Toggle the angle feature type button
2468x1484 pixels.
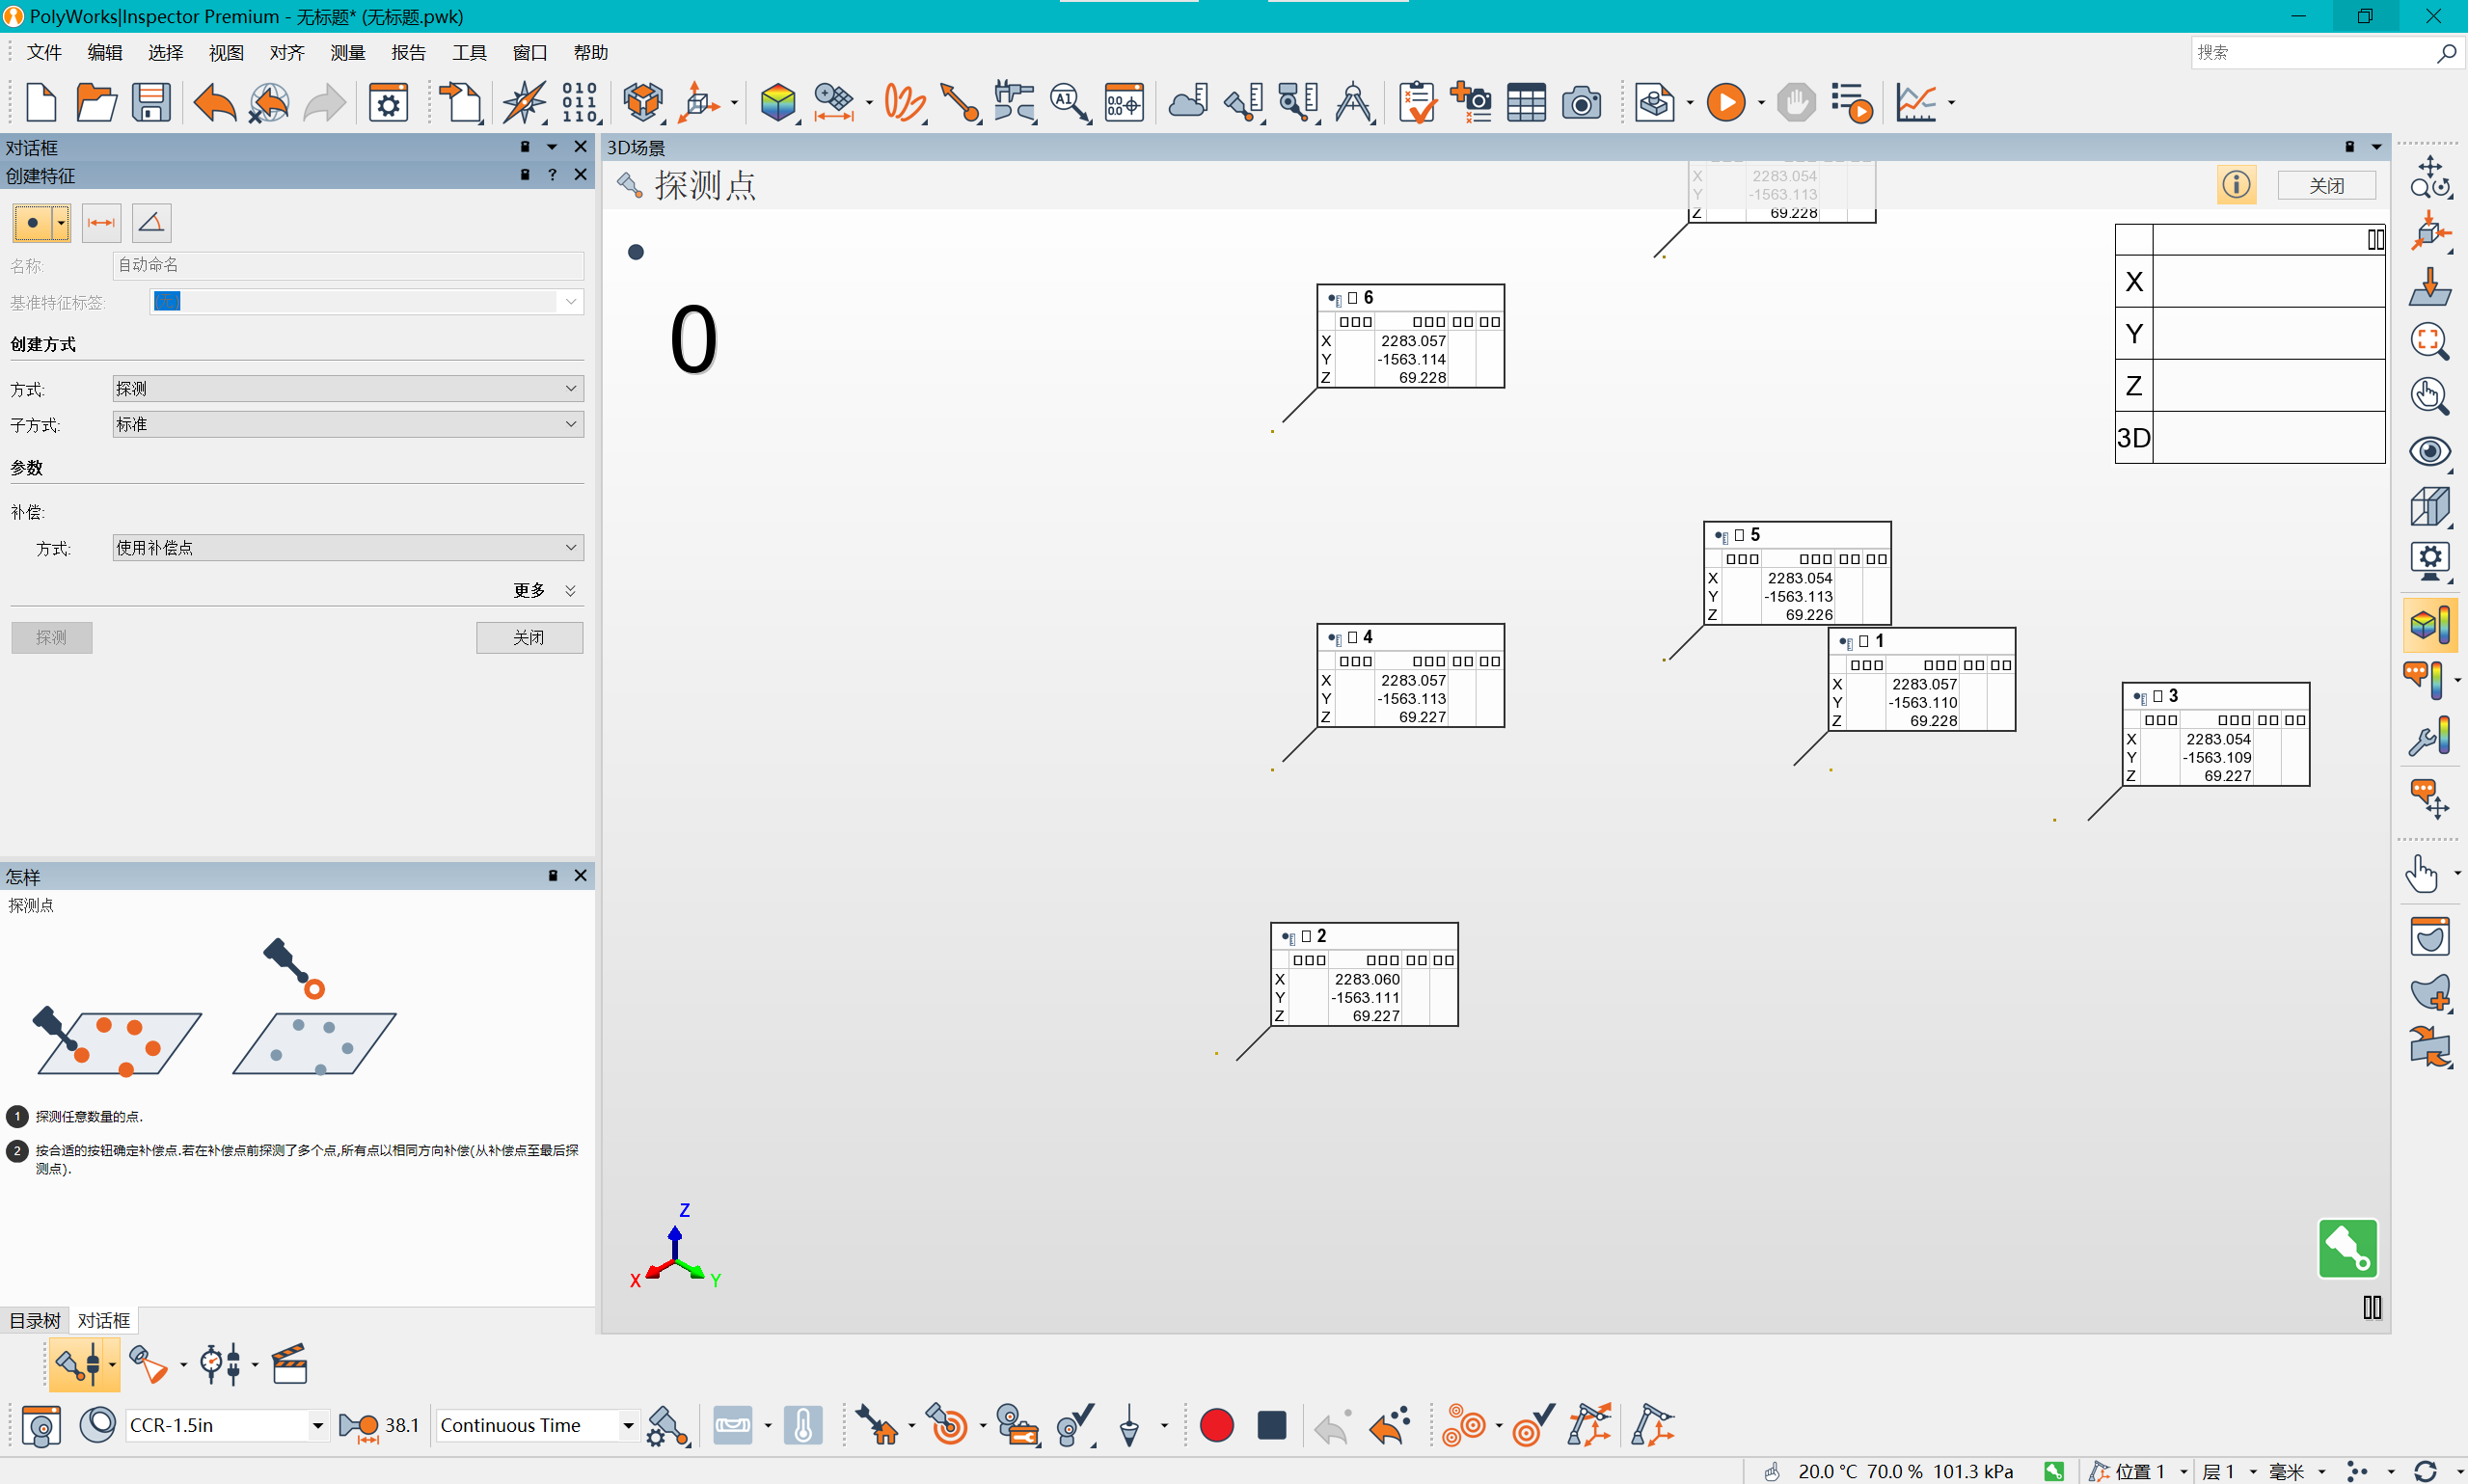[151, 222]
